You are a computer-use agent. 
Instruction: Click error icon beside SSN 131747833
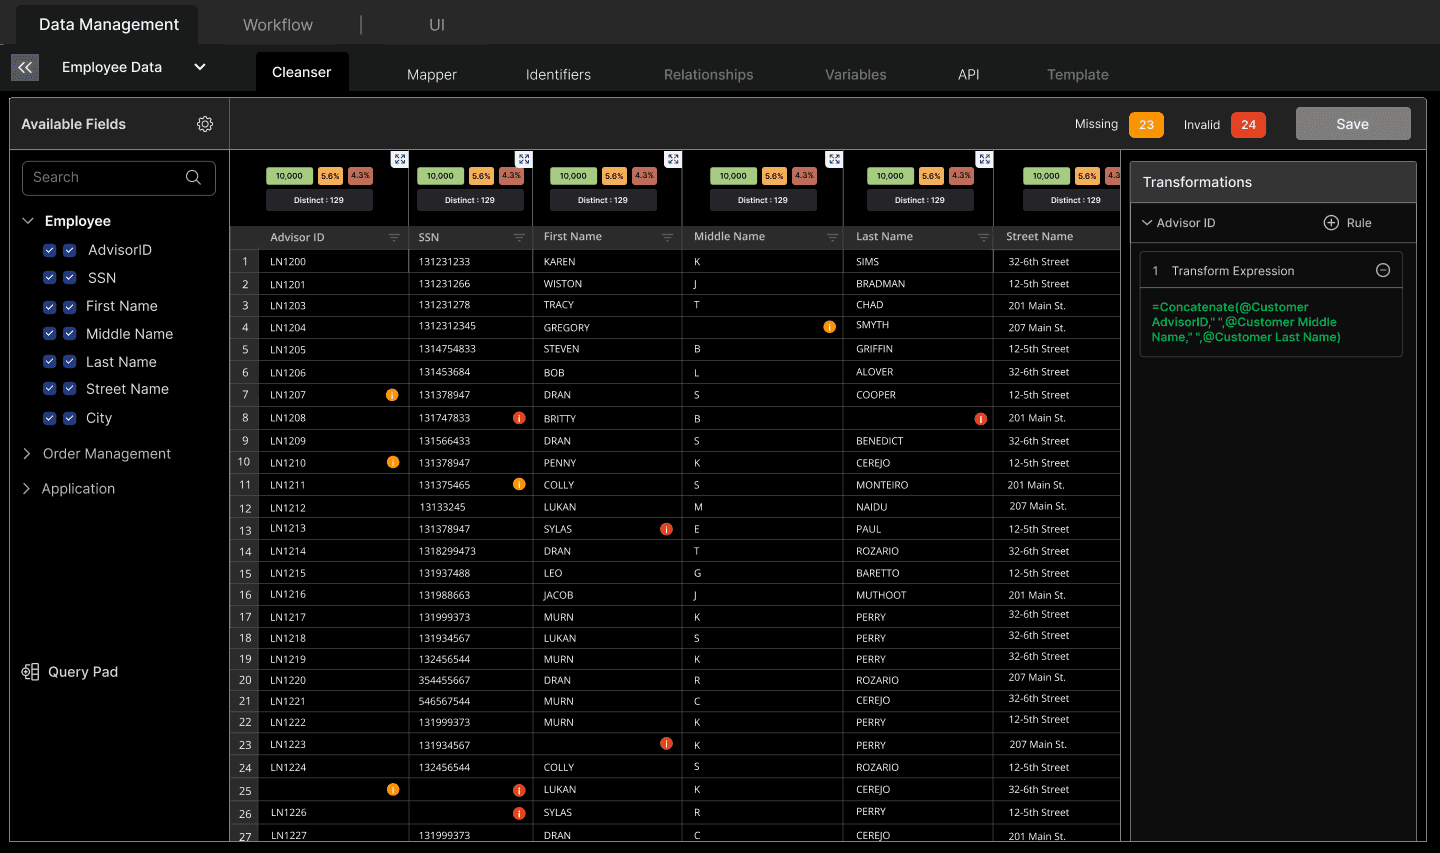tap(519, 418)
